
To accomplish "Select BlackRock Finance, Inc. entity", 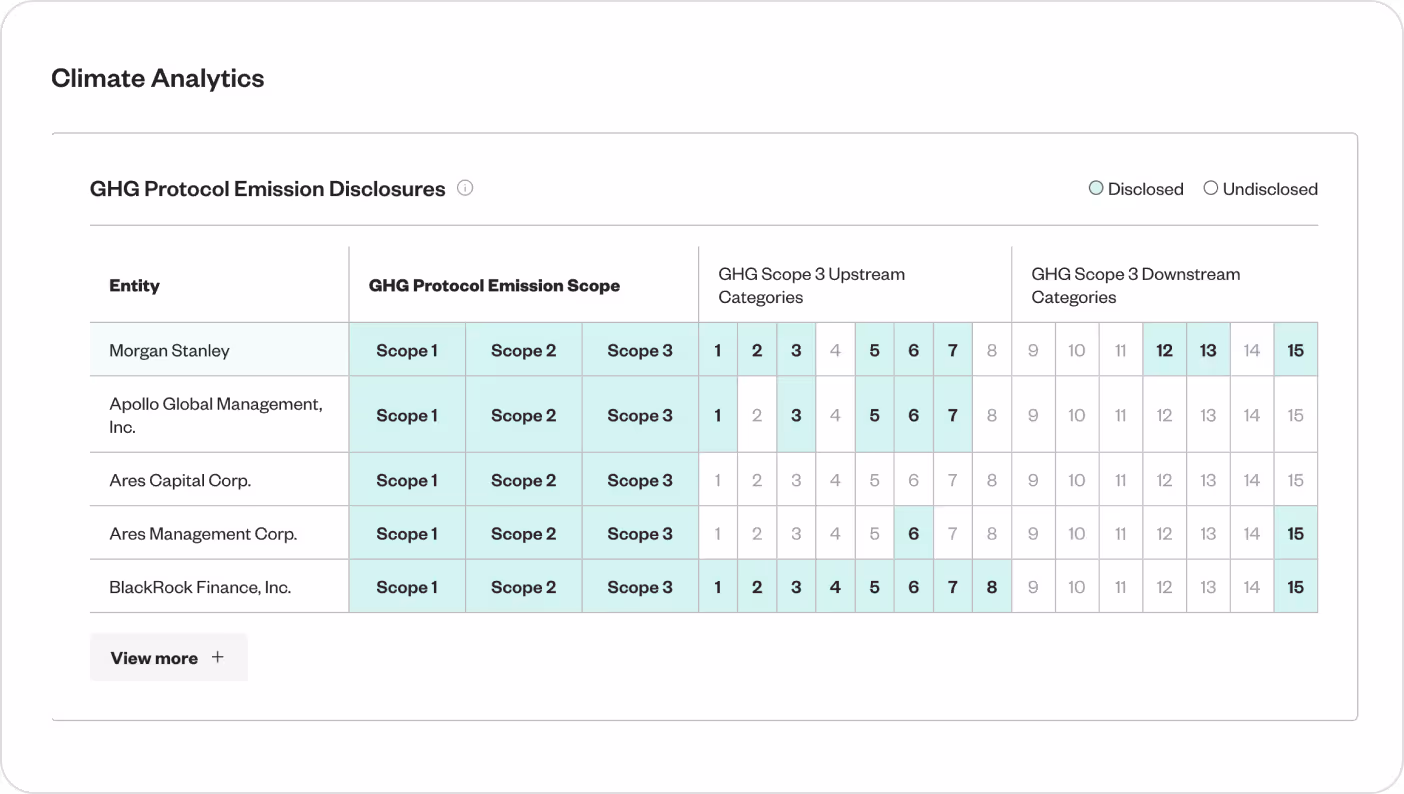I will (x=219, y=587).
